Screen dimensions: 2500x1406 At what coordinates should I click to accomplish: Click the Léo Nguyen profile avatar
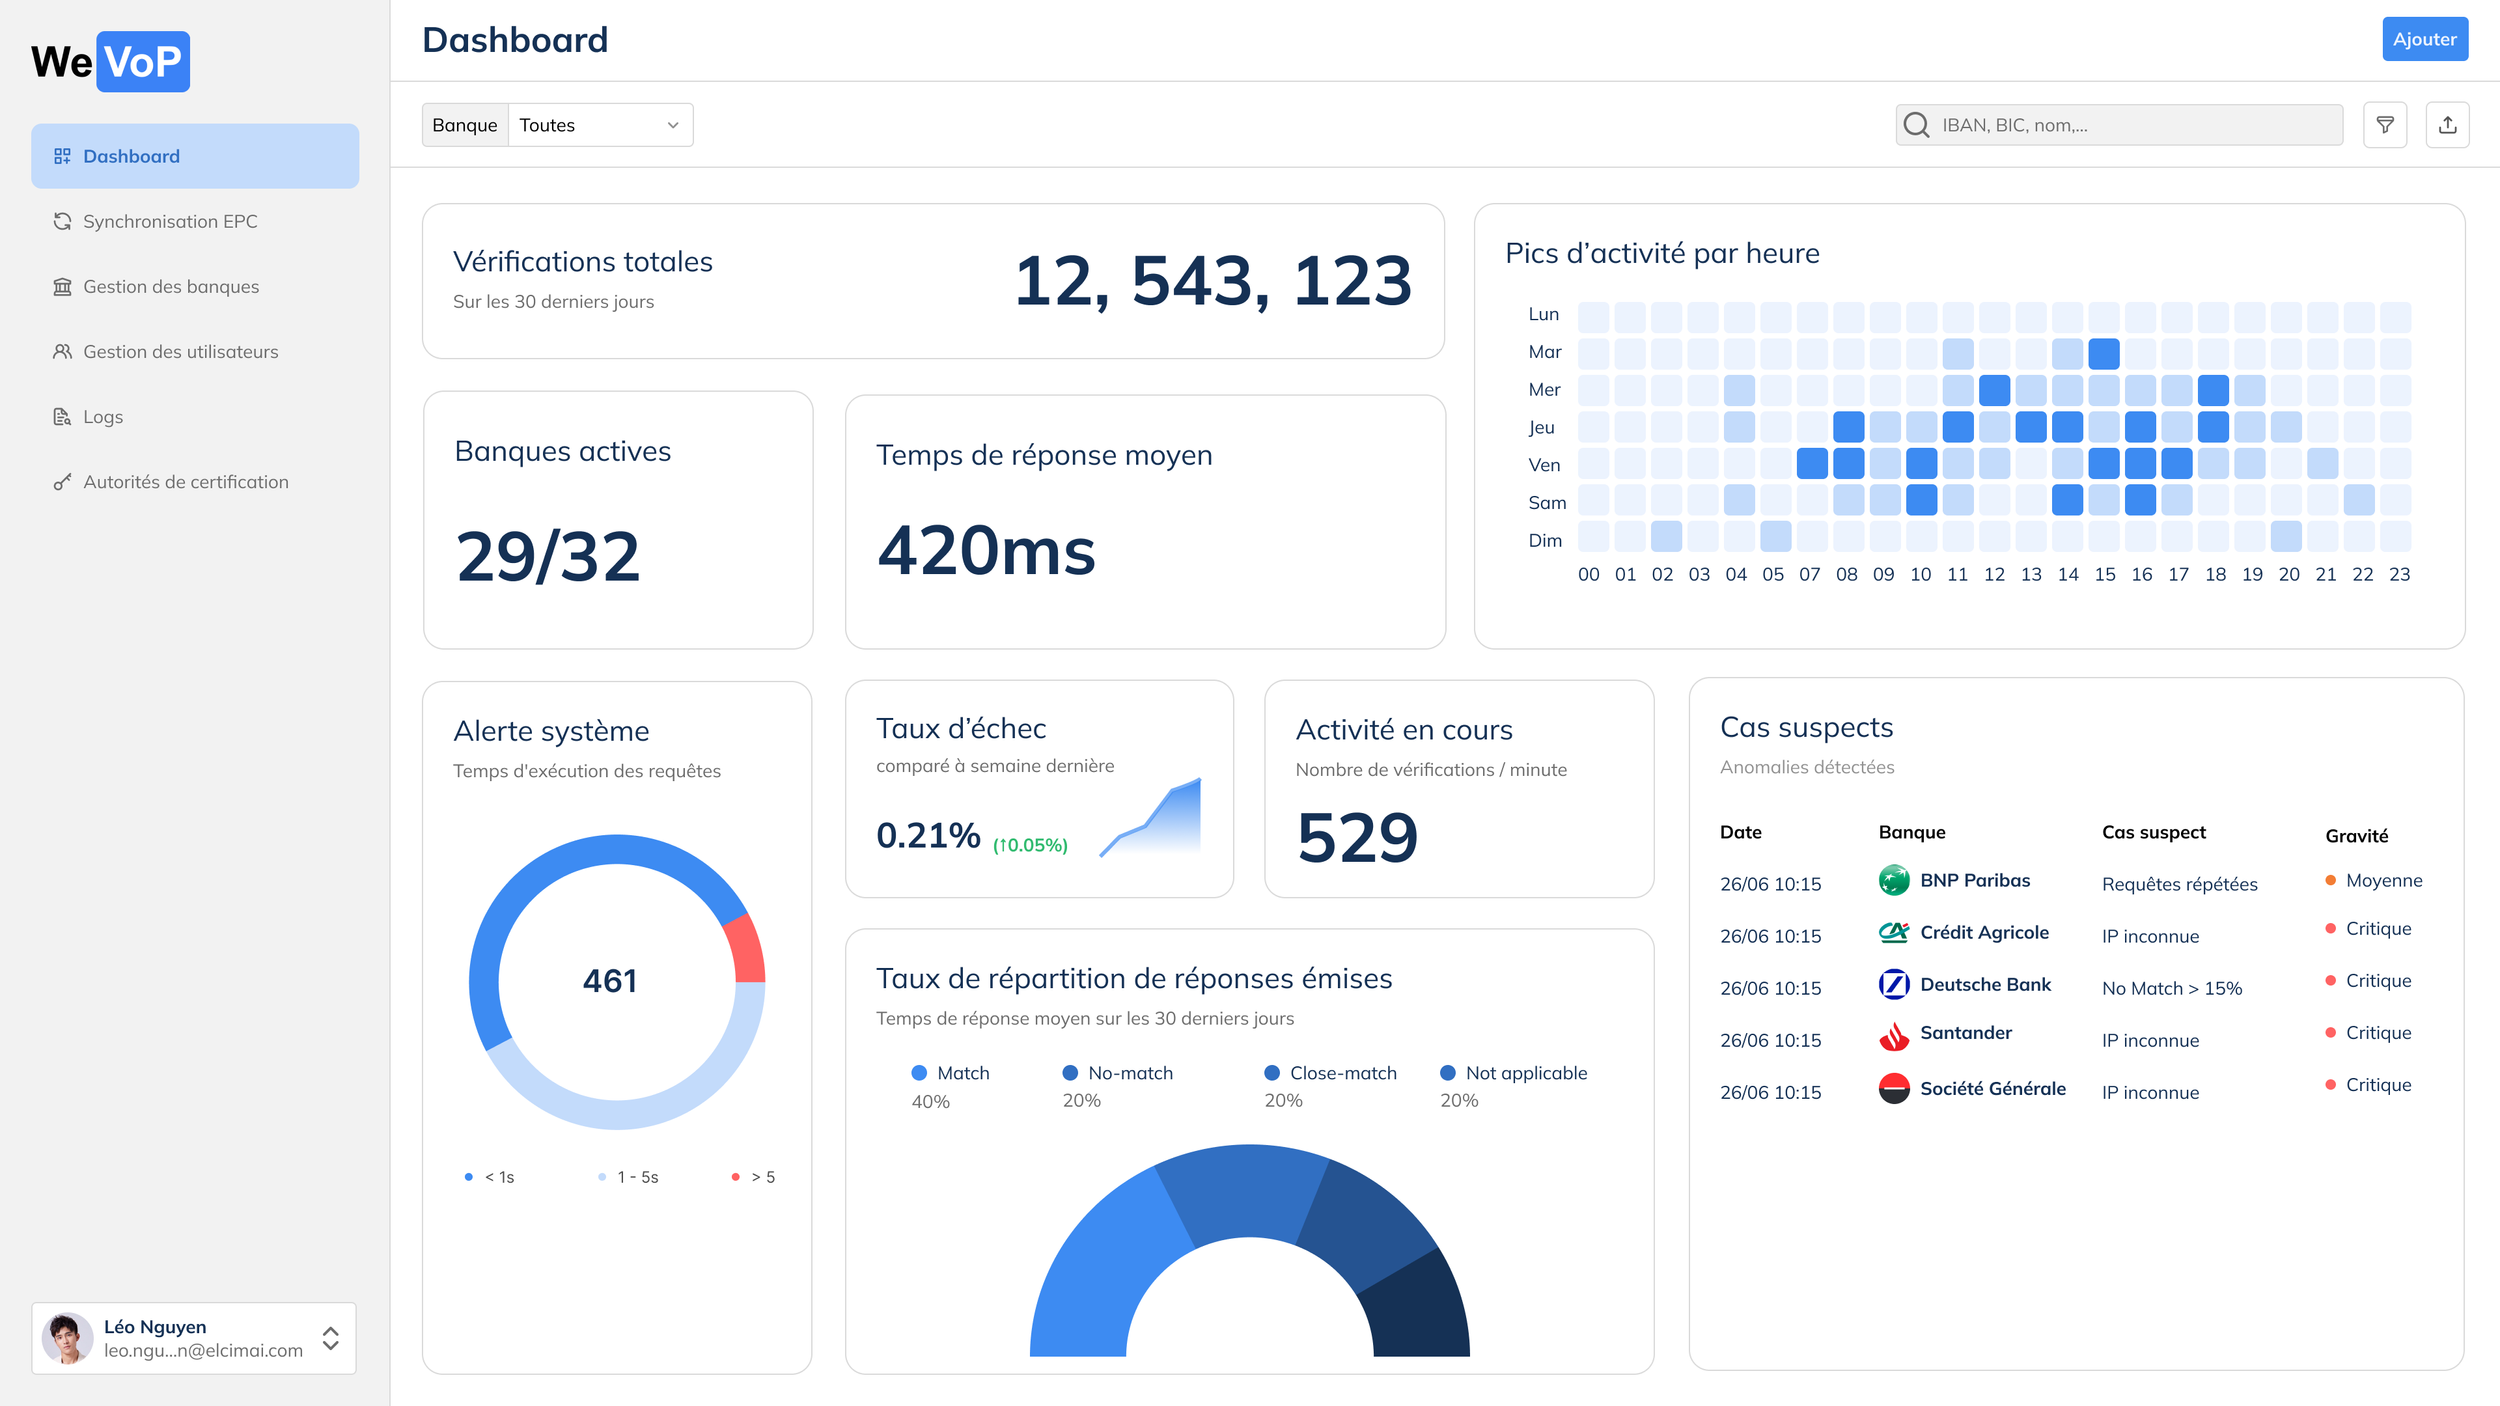click(x=68, y=1338)
